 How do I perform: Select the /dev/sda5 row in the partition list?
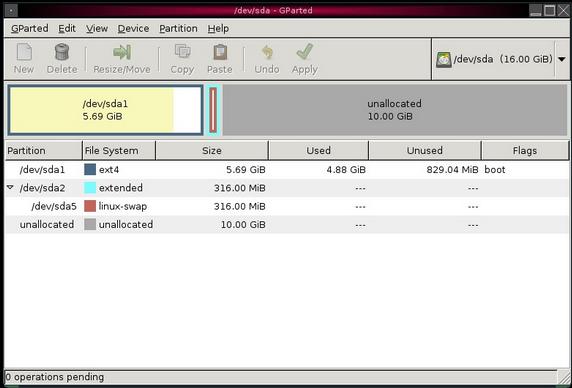click(x=287, y=206)
